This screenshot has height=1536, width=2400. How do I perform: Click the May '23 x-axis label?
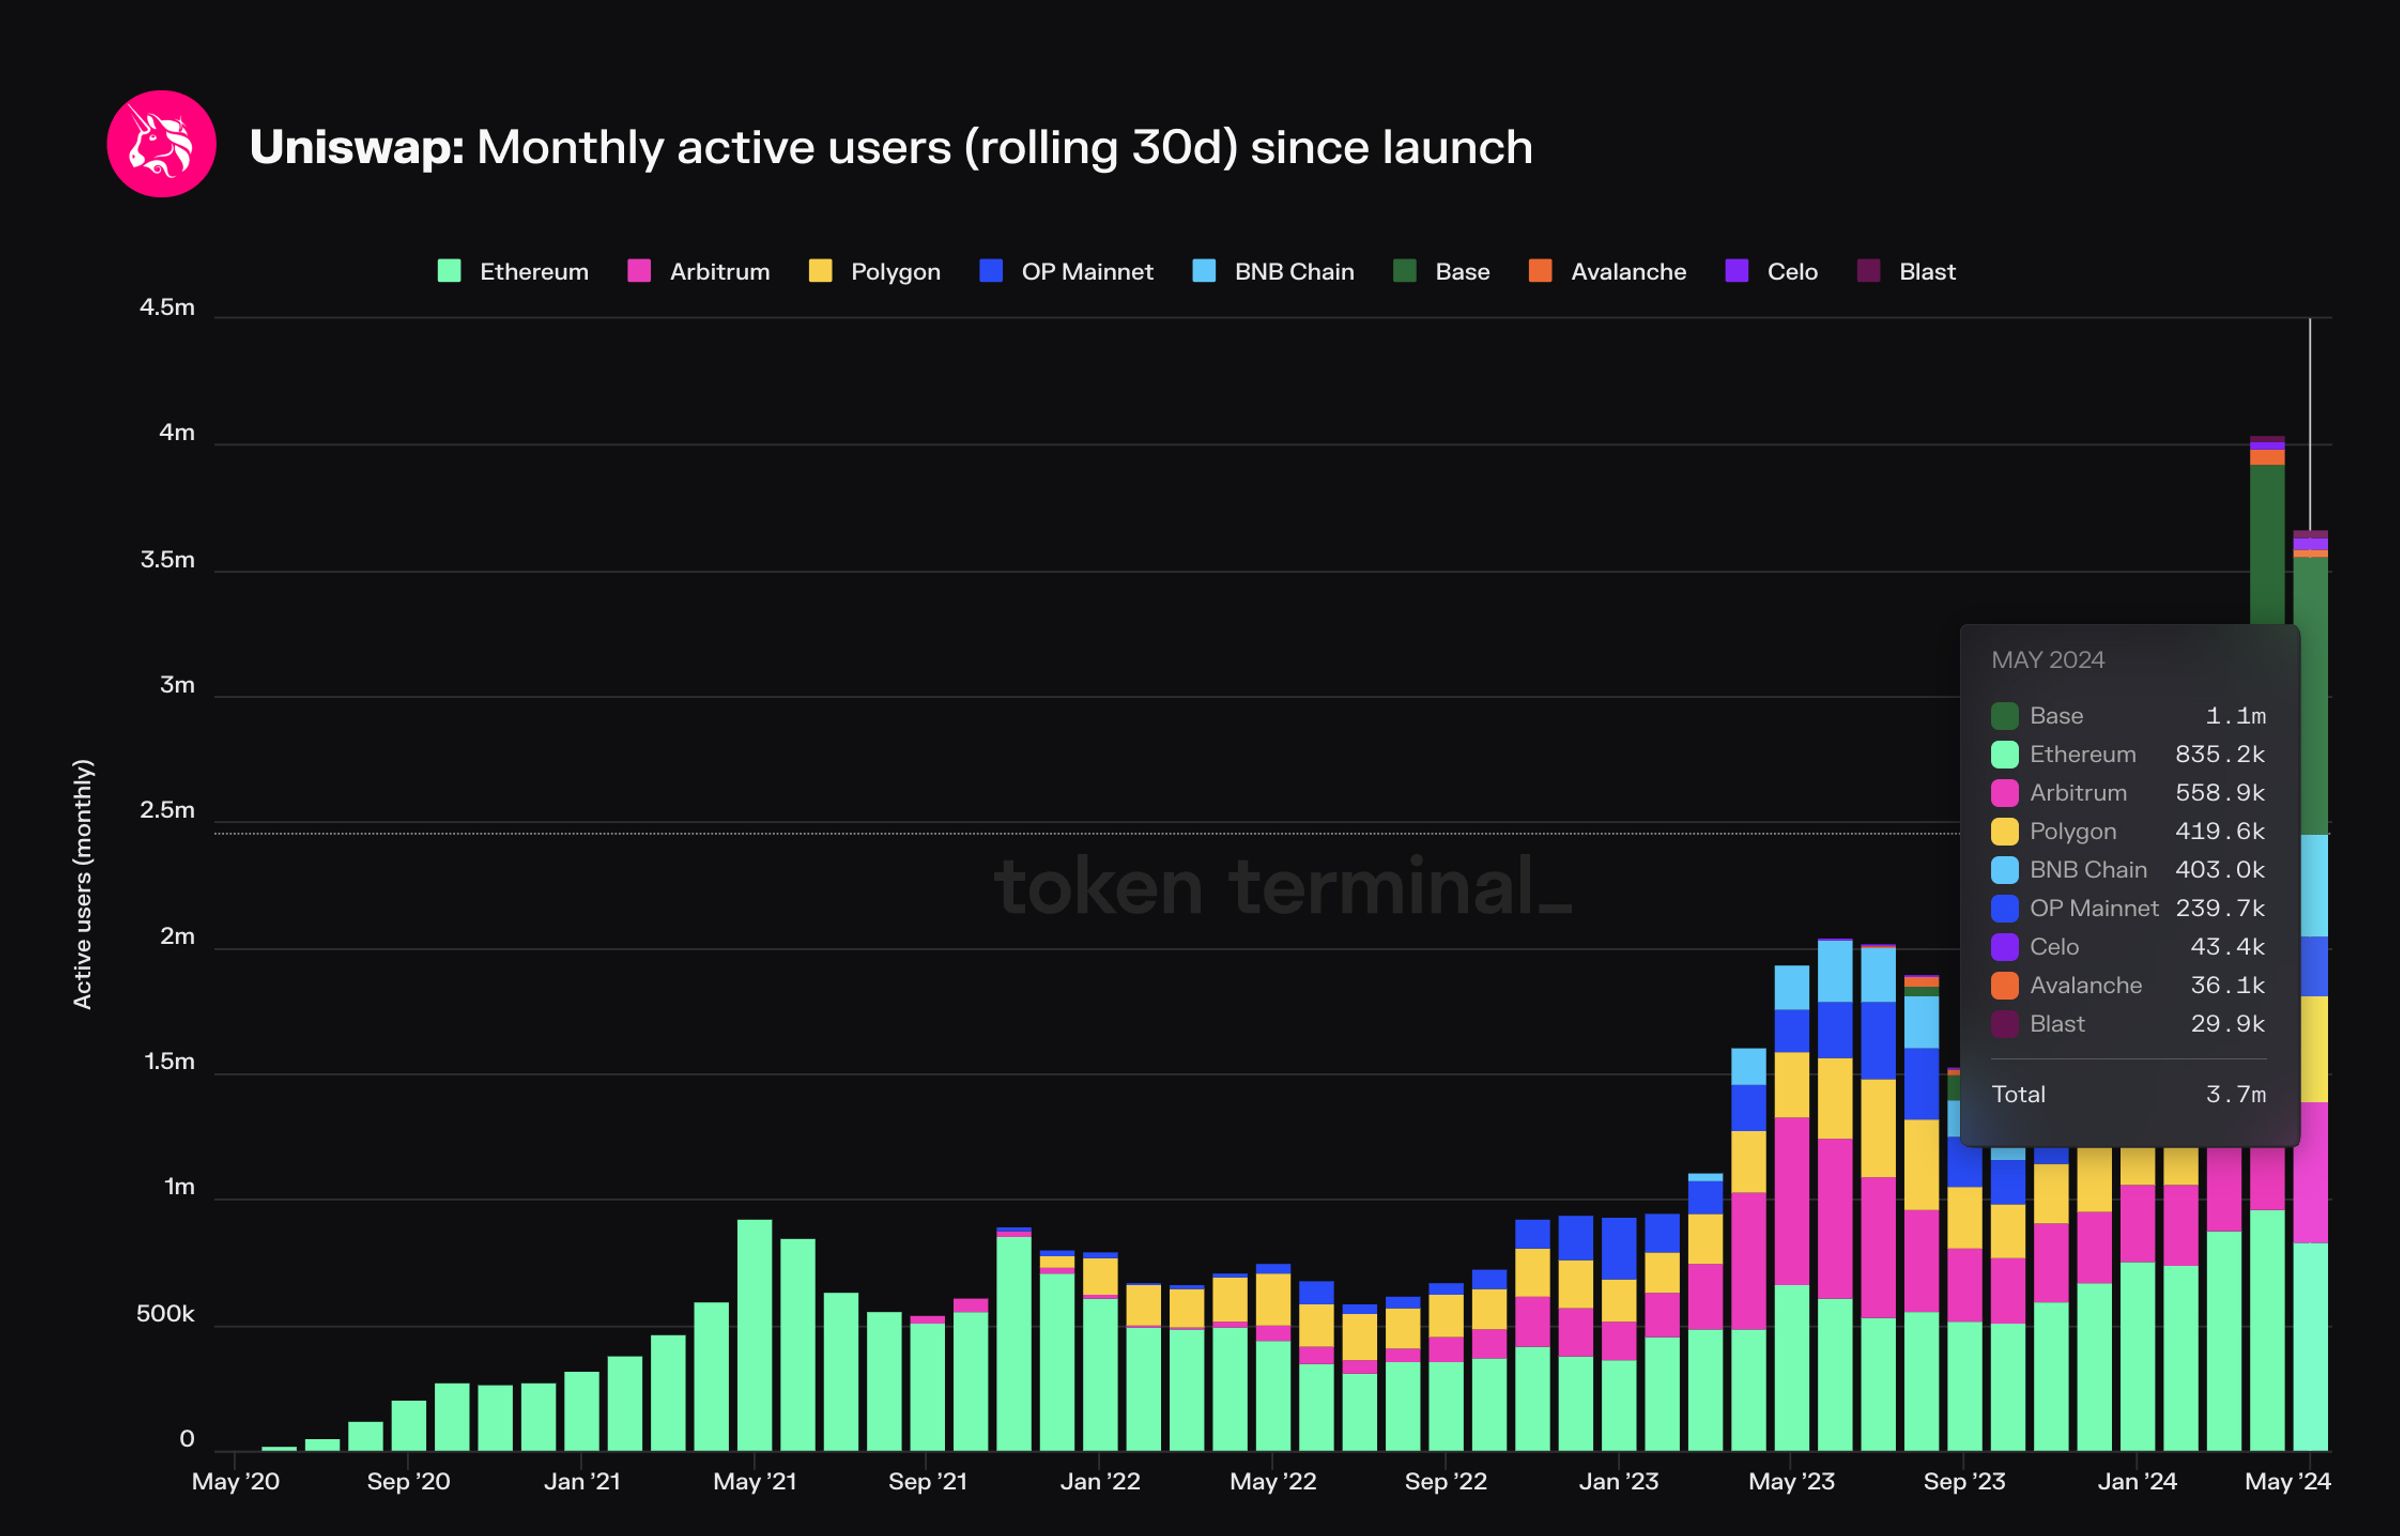[1791, 1481]
